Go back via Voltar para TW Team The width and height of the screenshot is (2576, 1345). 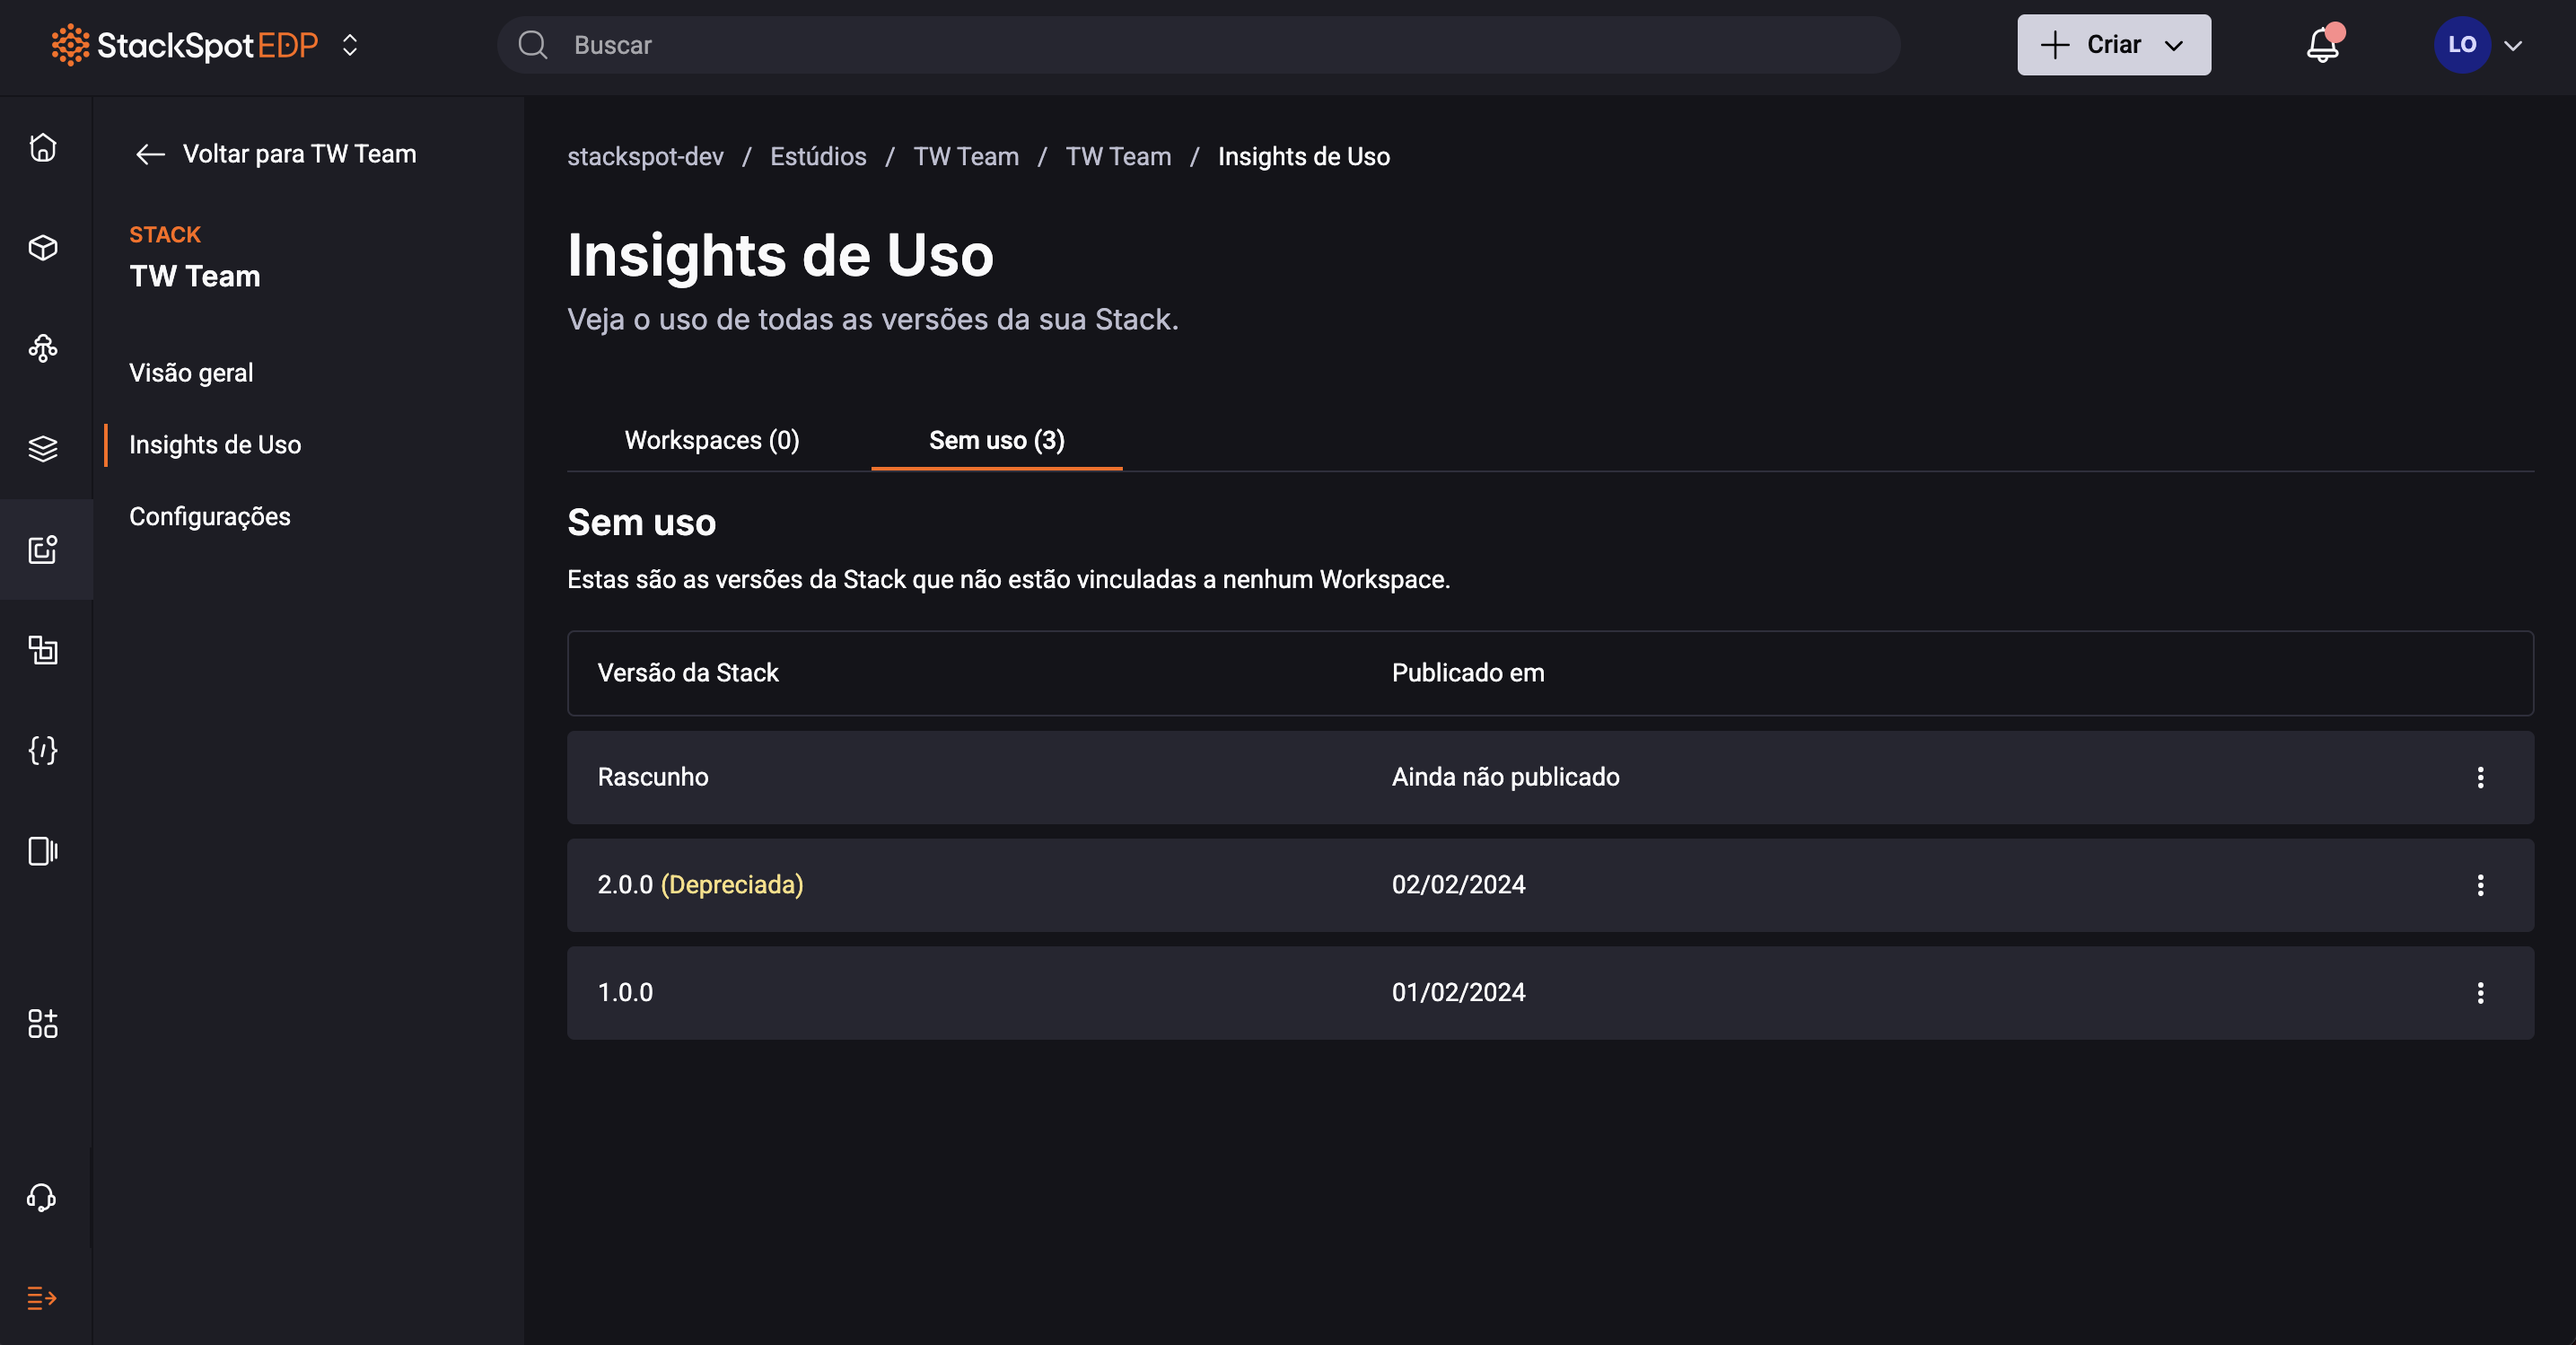[276, 154]
